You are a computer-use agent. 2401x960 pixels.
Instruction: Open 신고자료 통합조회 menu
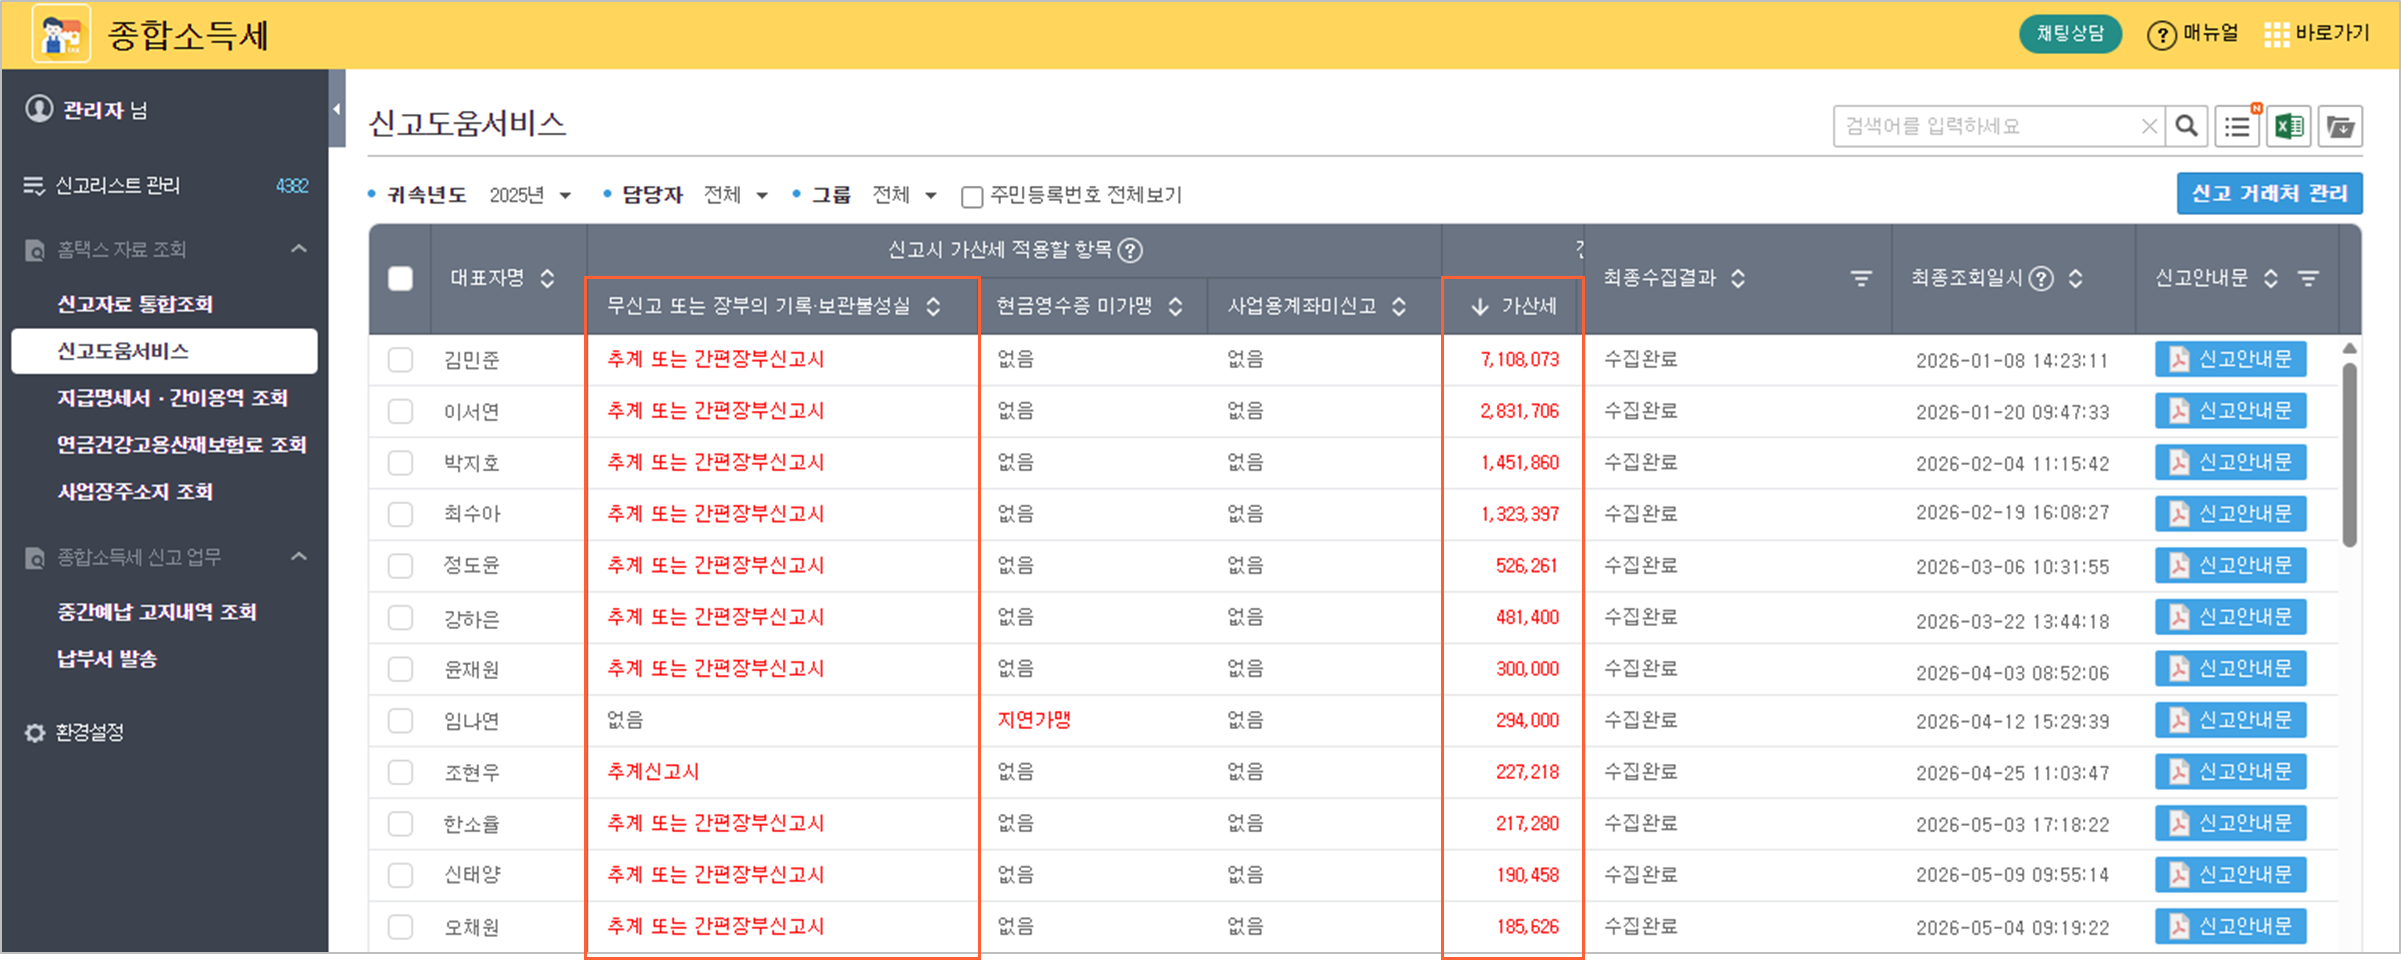pos(135,304)
